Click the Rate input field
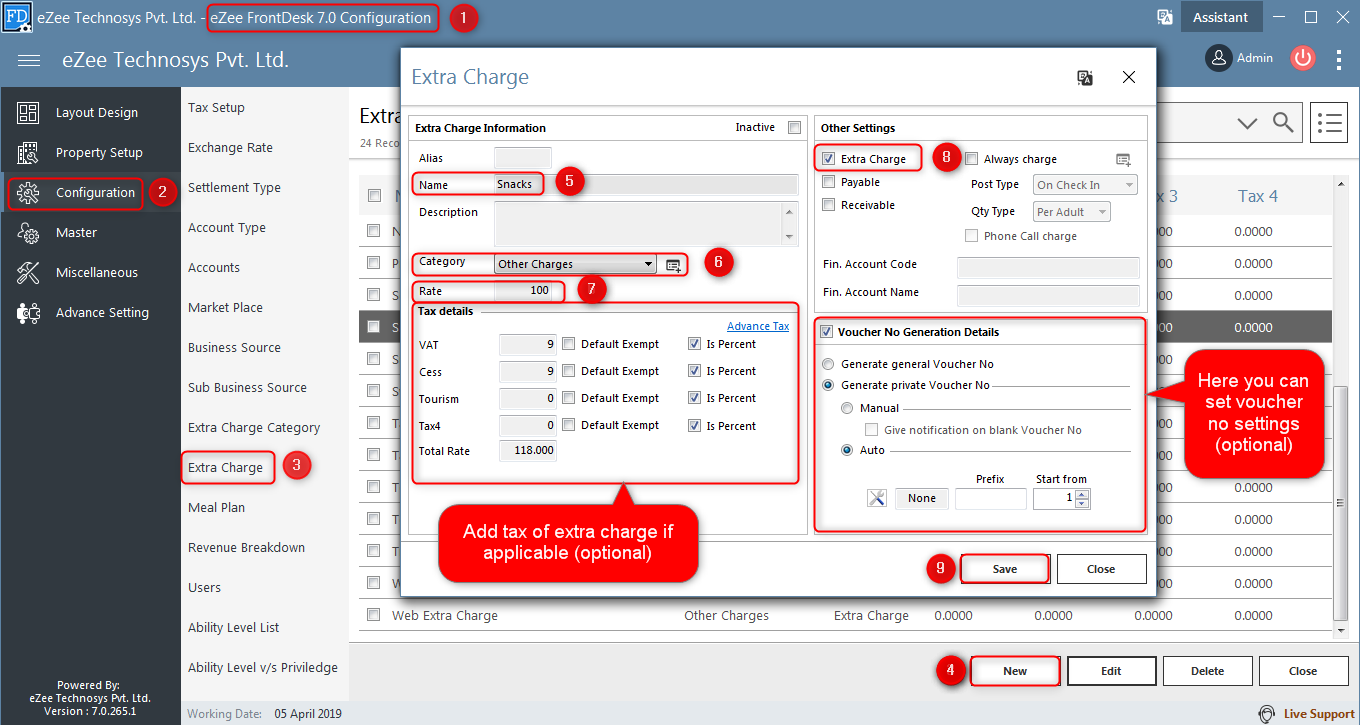The image size is (1360, 725). click(524, 290)
